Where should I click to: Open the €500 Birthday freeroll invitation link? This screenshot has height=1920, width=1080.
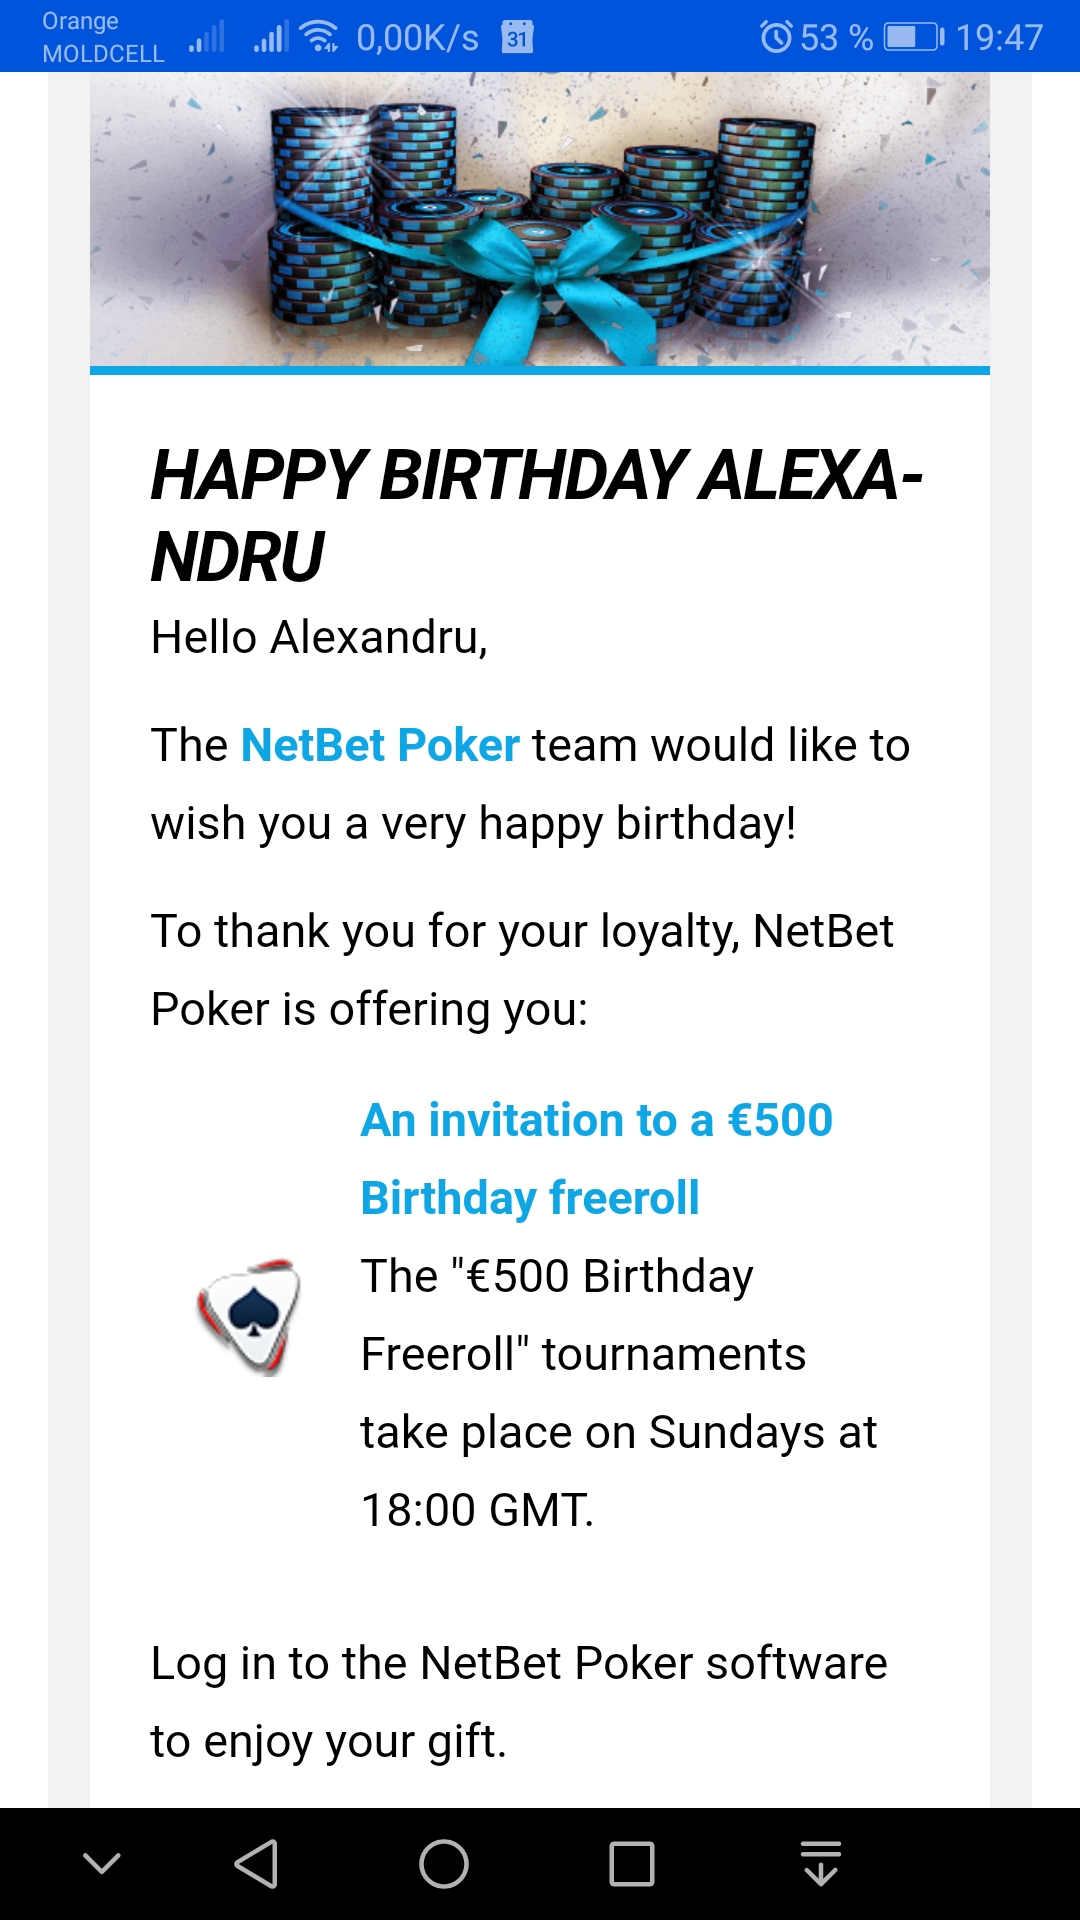597,1159
